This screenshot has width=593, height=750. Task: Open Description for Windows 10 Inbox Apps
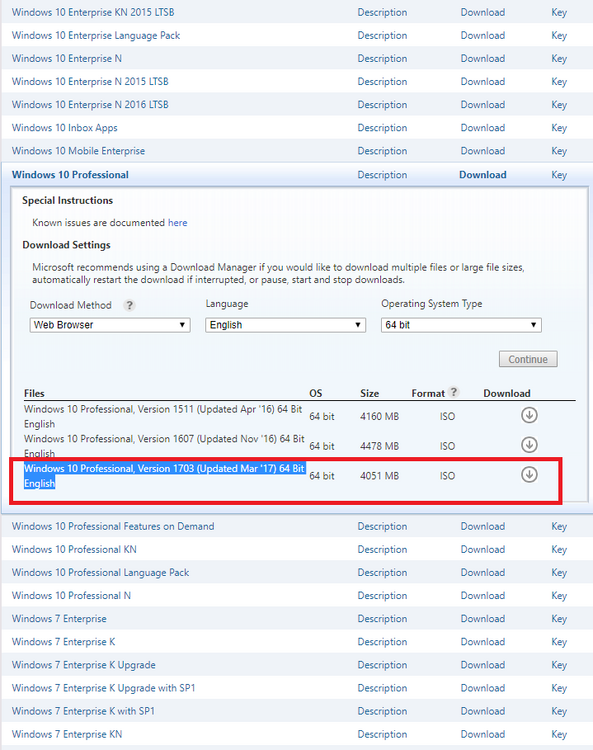(x=382, y=128)
